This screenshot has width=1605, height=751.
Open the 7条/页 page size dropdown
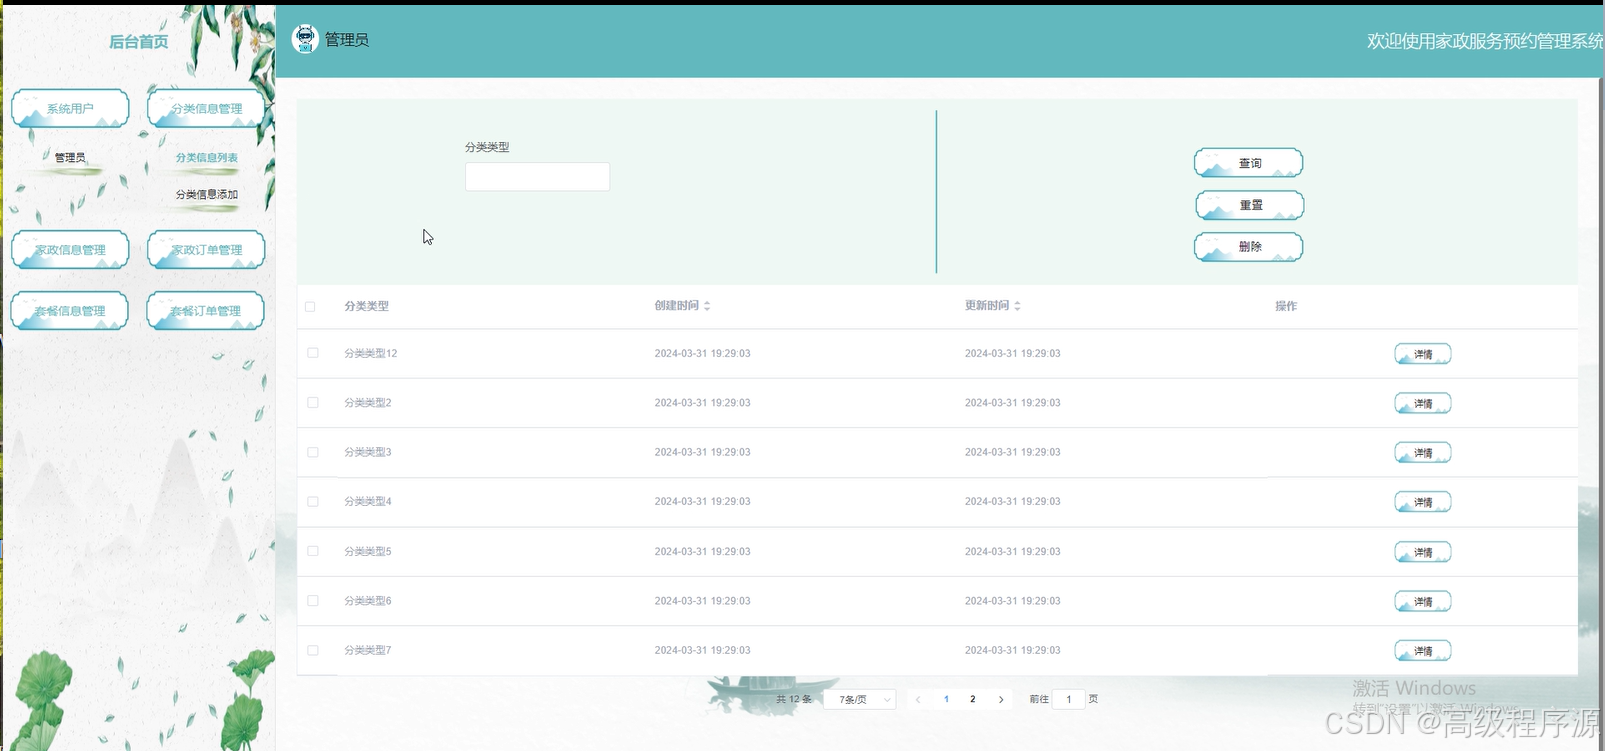[x=860, y=700]
